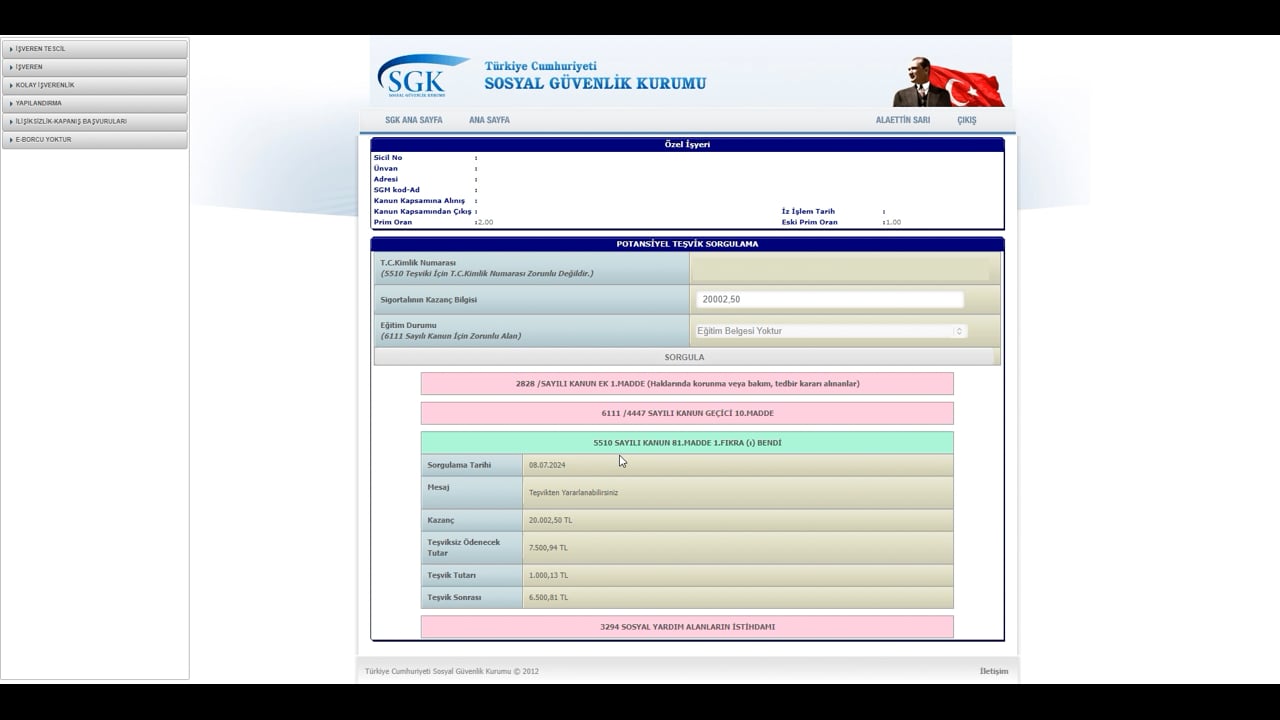The height and width of the screenshot is (720, 1280).
Task: Select the Teşvik Sonrası value 6.500,81 TL
Action: [x=548, y=597]
